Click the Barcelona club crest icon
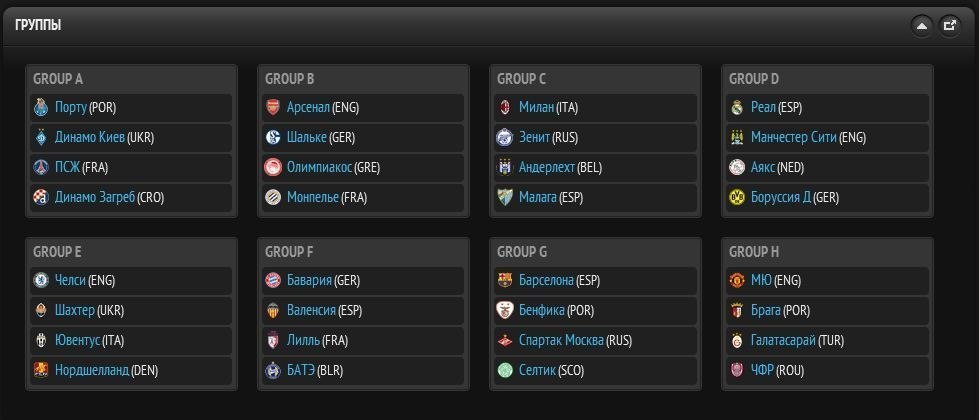Screen dimensions: 979x420 click(505, 281)
